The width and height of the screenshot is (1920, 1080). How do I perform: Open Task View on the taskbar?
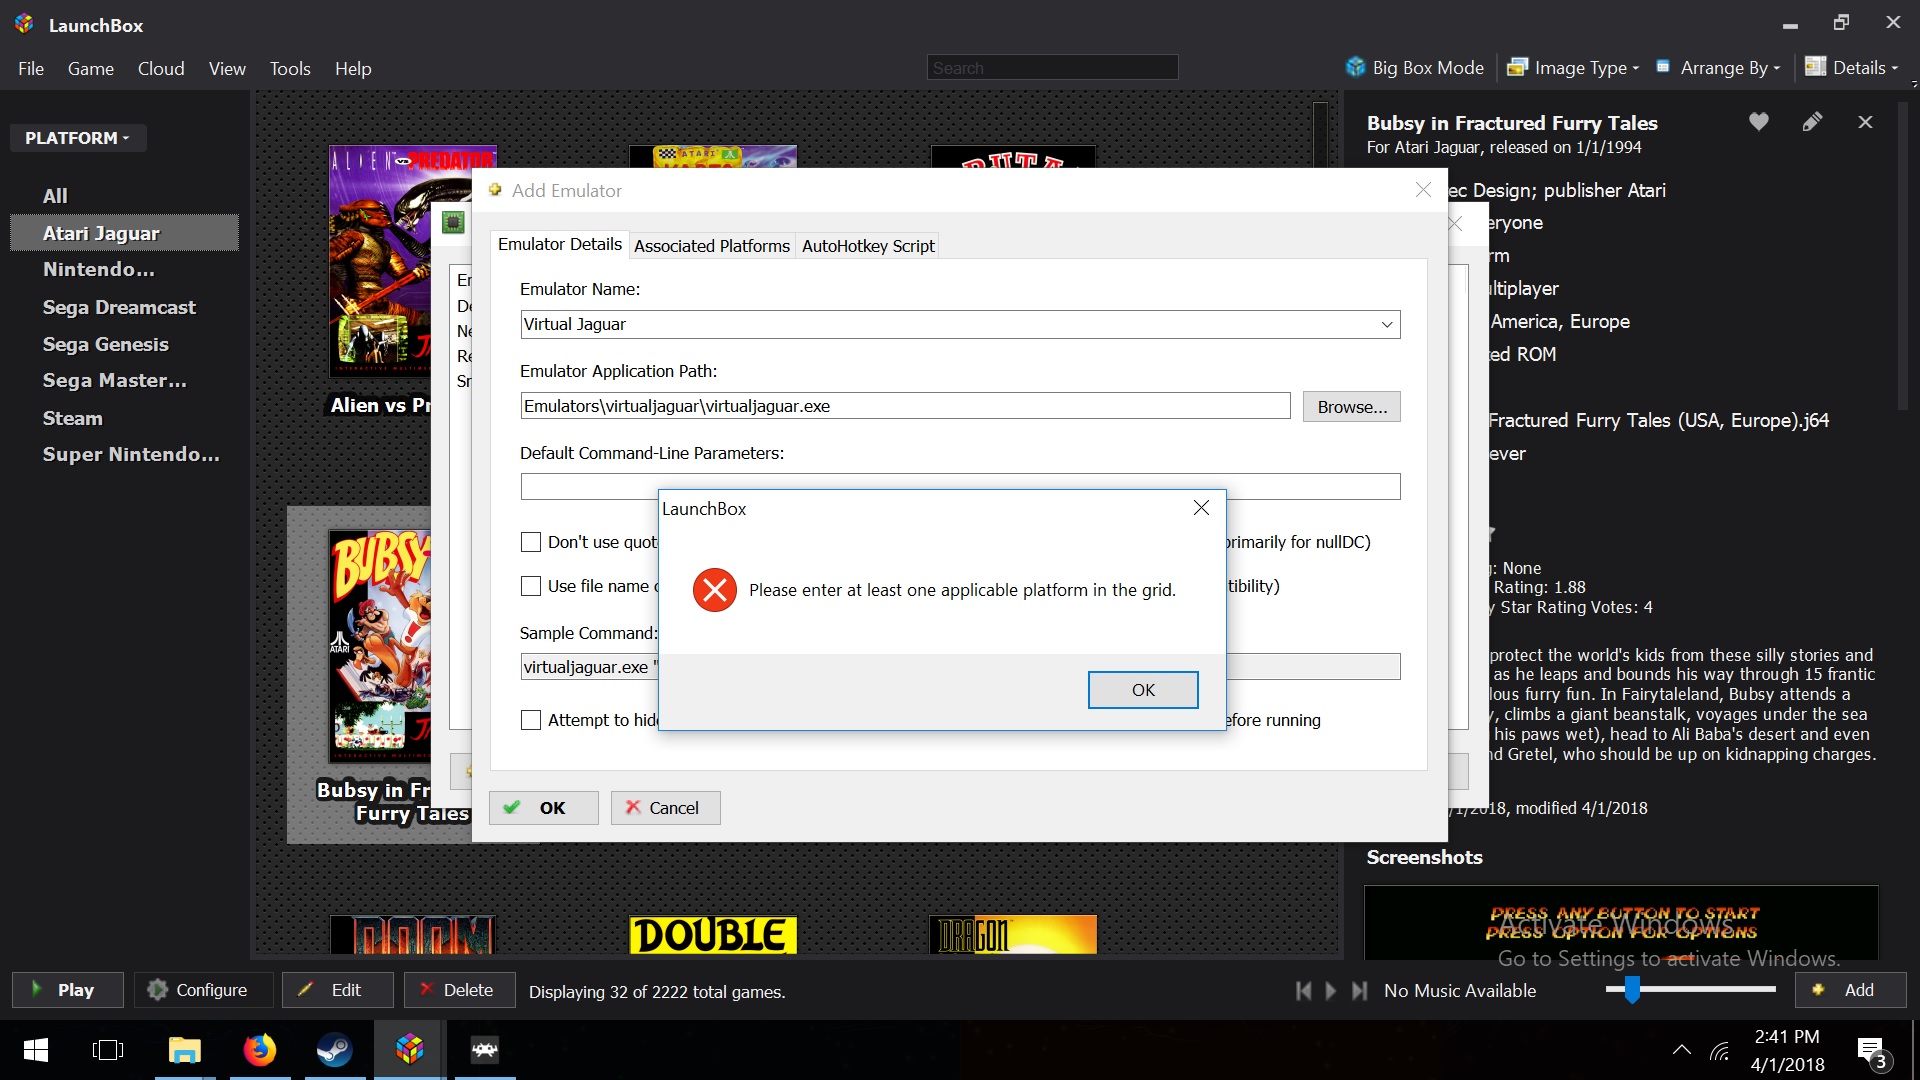[x=108, y=1050]
